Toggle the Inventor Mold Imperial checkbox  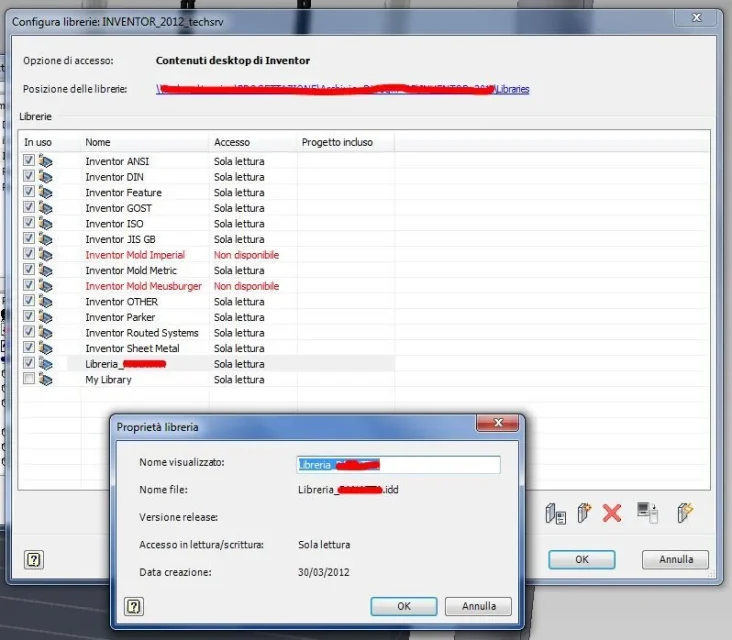tap(29, 254)
